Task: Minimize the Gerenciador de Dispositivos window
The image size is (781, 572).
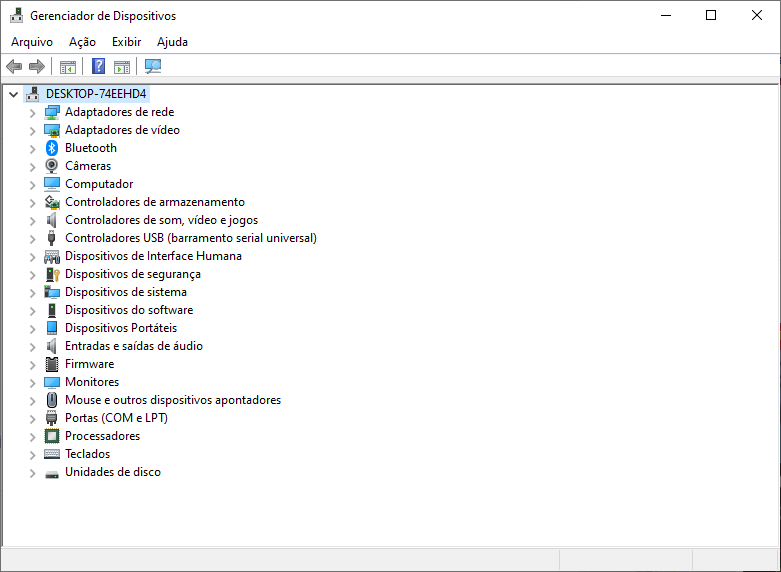Action: [x=666, y=15]
